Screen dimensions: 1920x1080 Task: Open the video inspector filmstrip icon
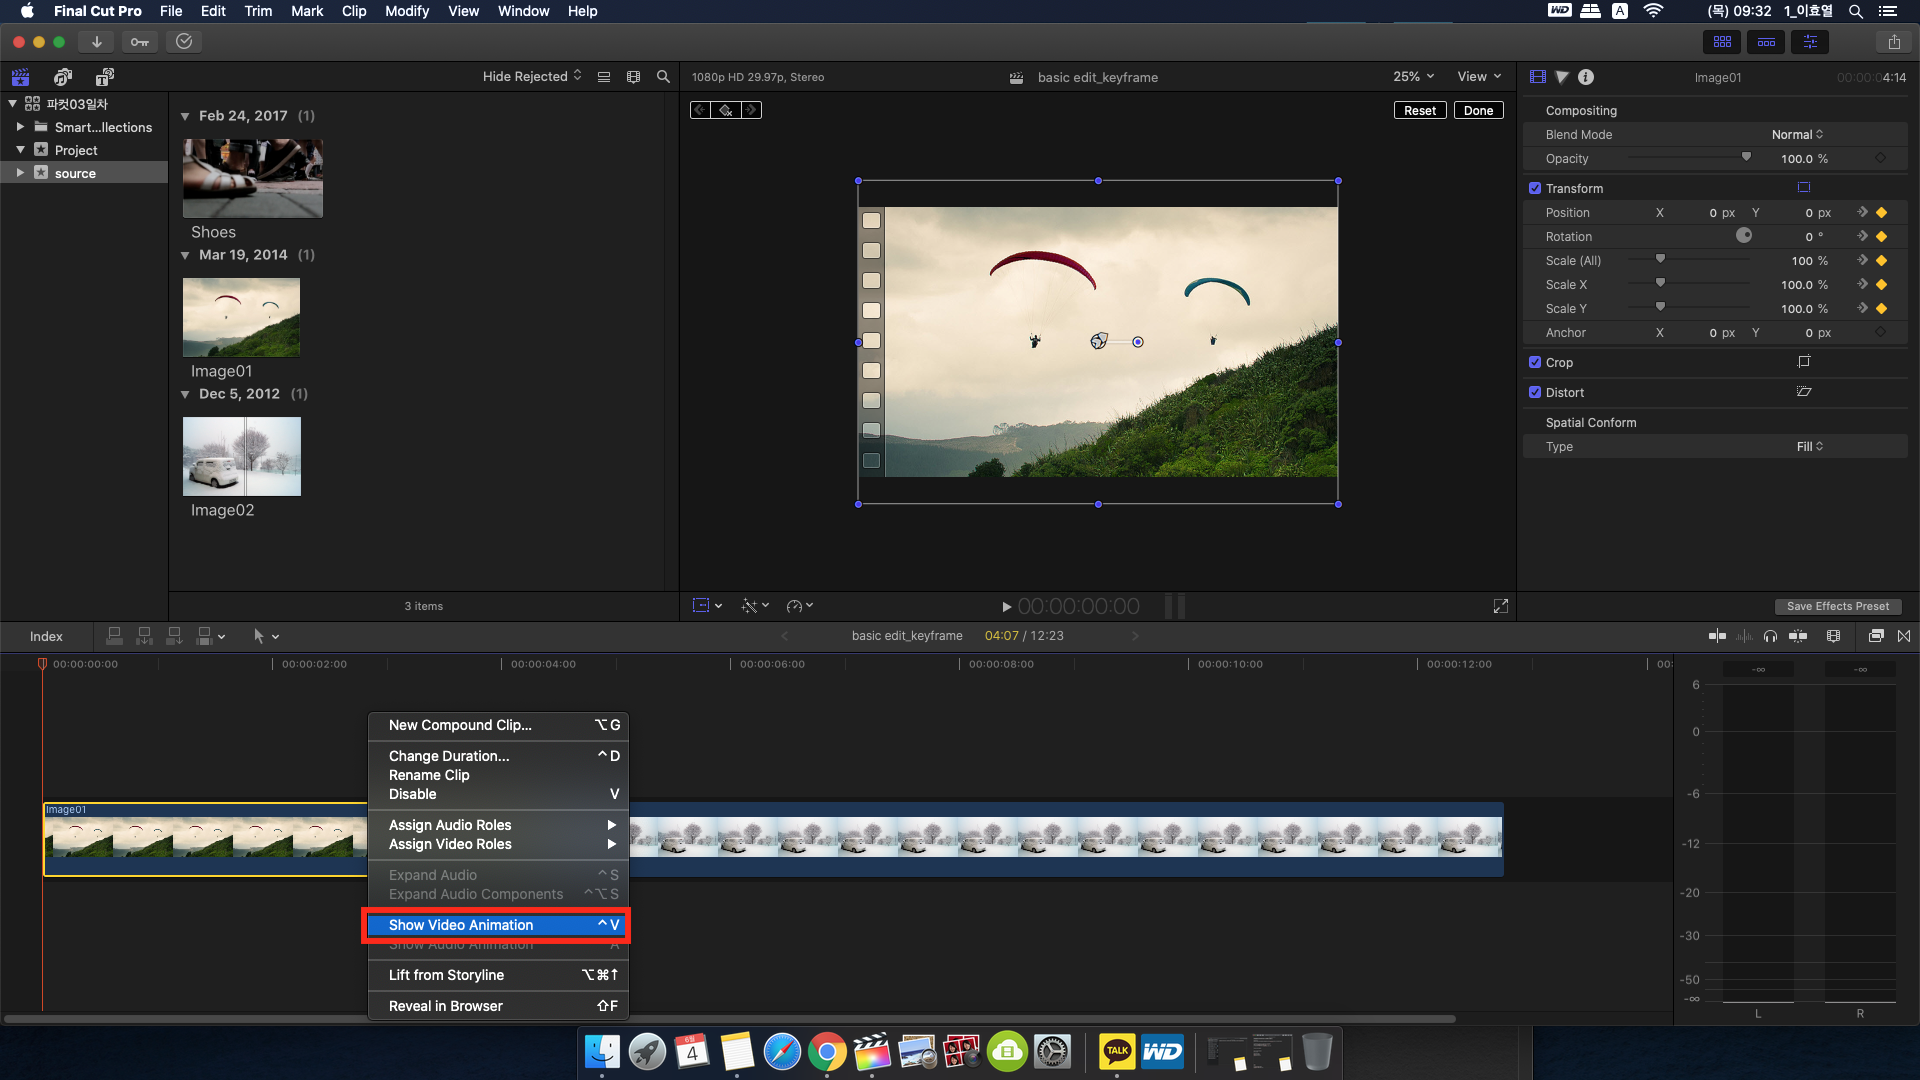point(1538,77)
